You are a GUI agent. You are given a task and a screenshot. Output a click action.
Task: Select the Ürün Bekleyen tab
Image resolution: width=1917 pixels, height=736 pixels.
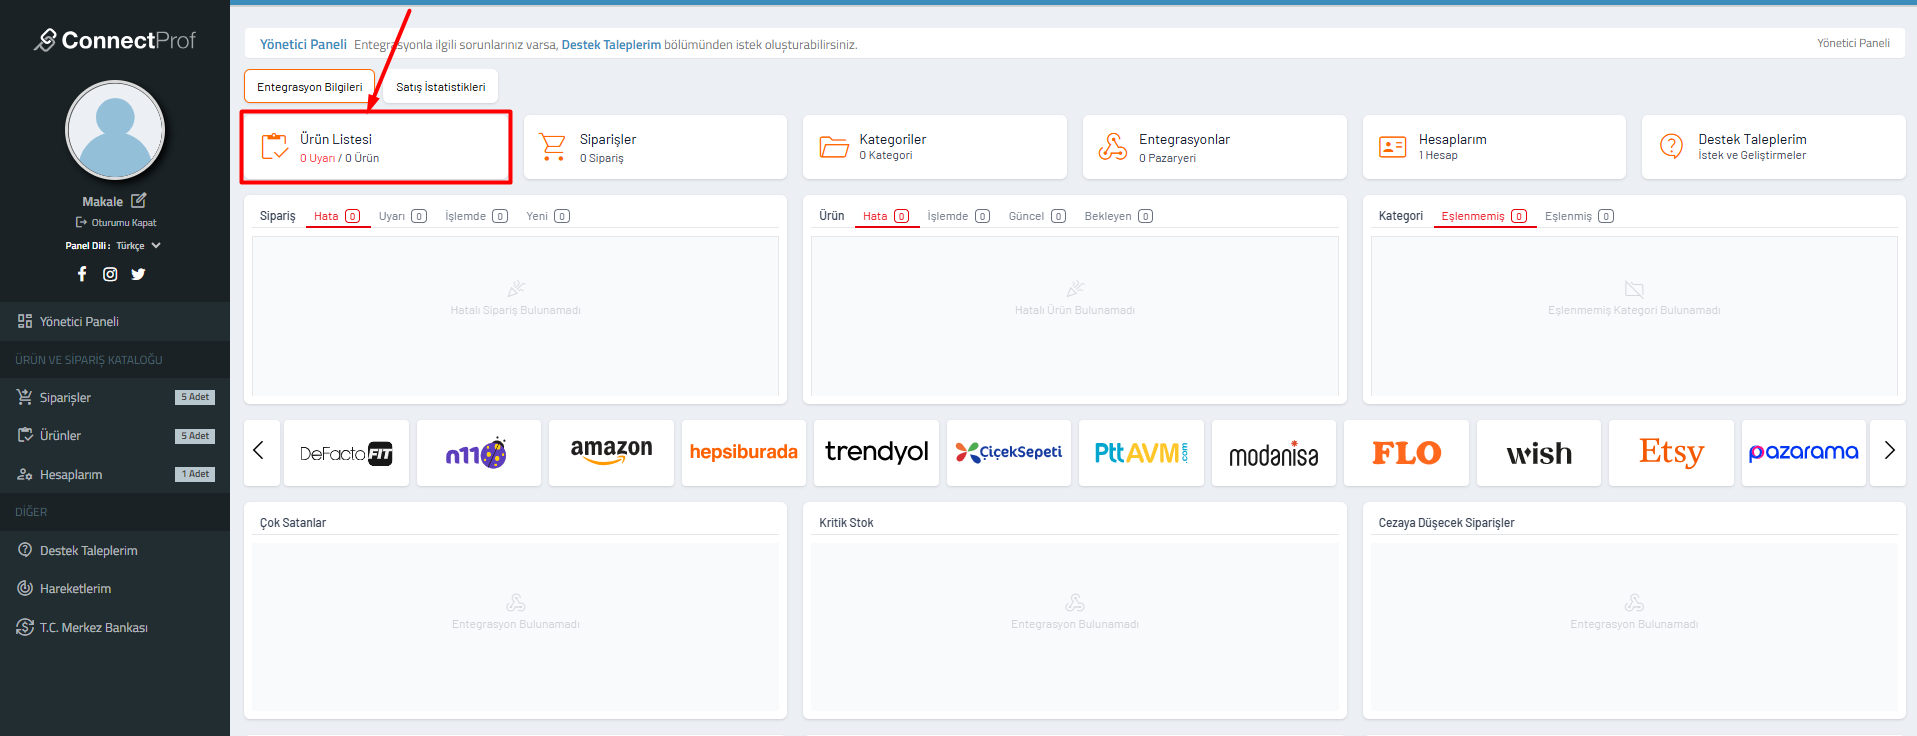tap(1118, 216)
